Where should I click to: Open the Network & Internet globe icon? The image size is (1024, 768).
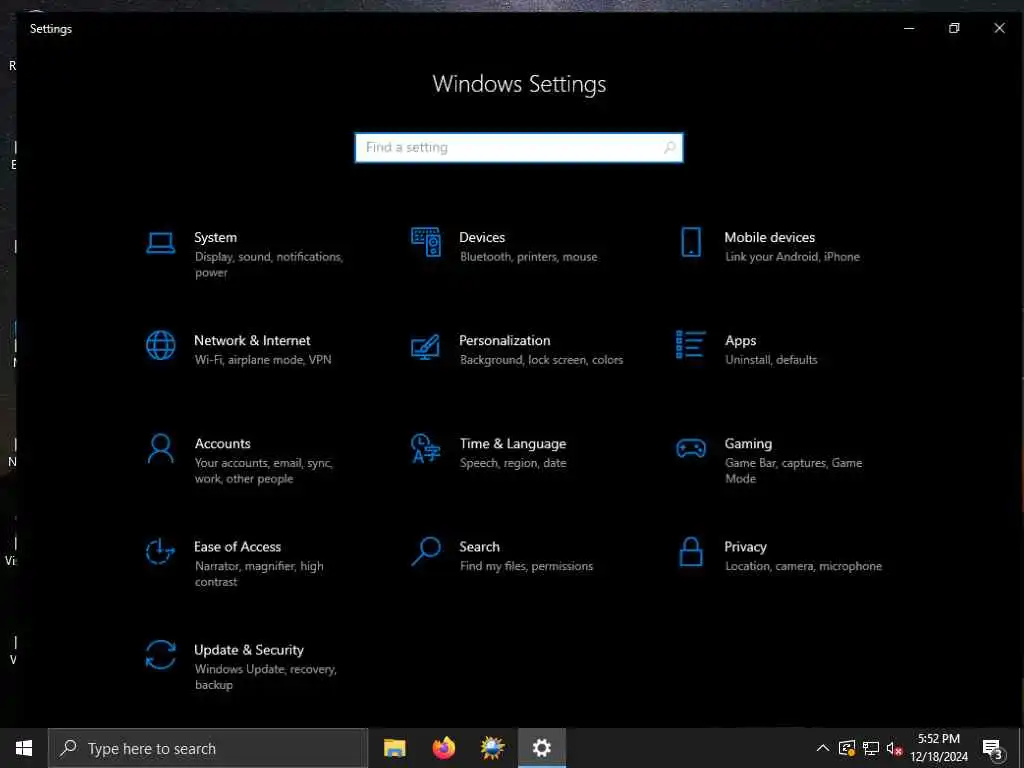160,345
